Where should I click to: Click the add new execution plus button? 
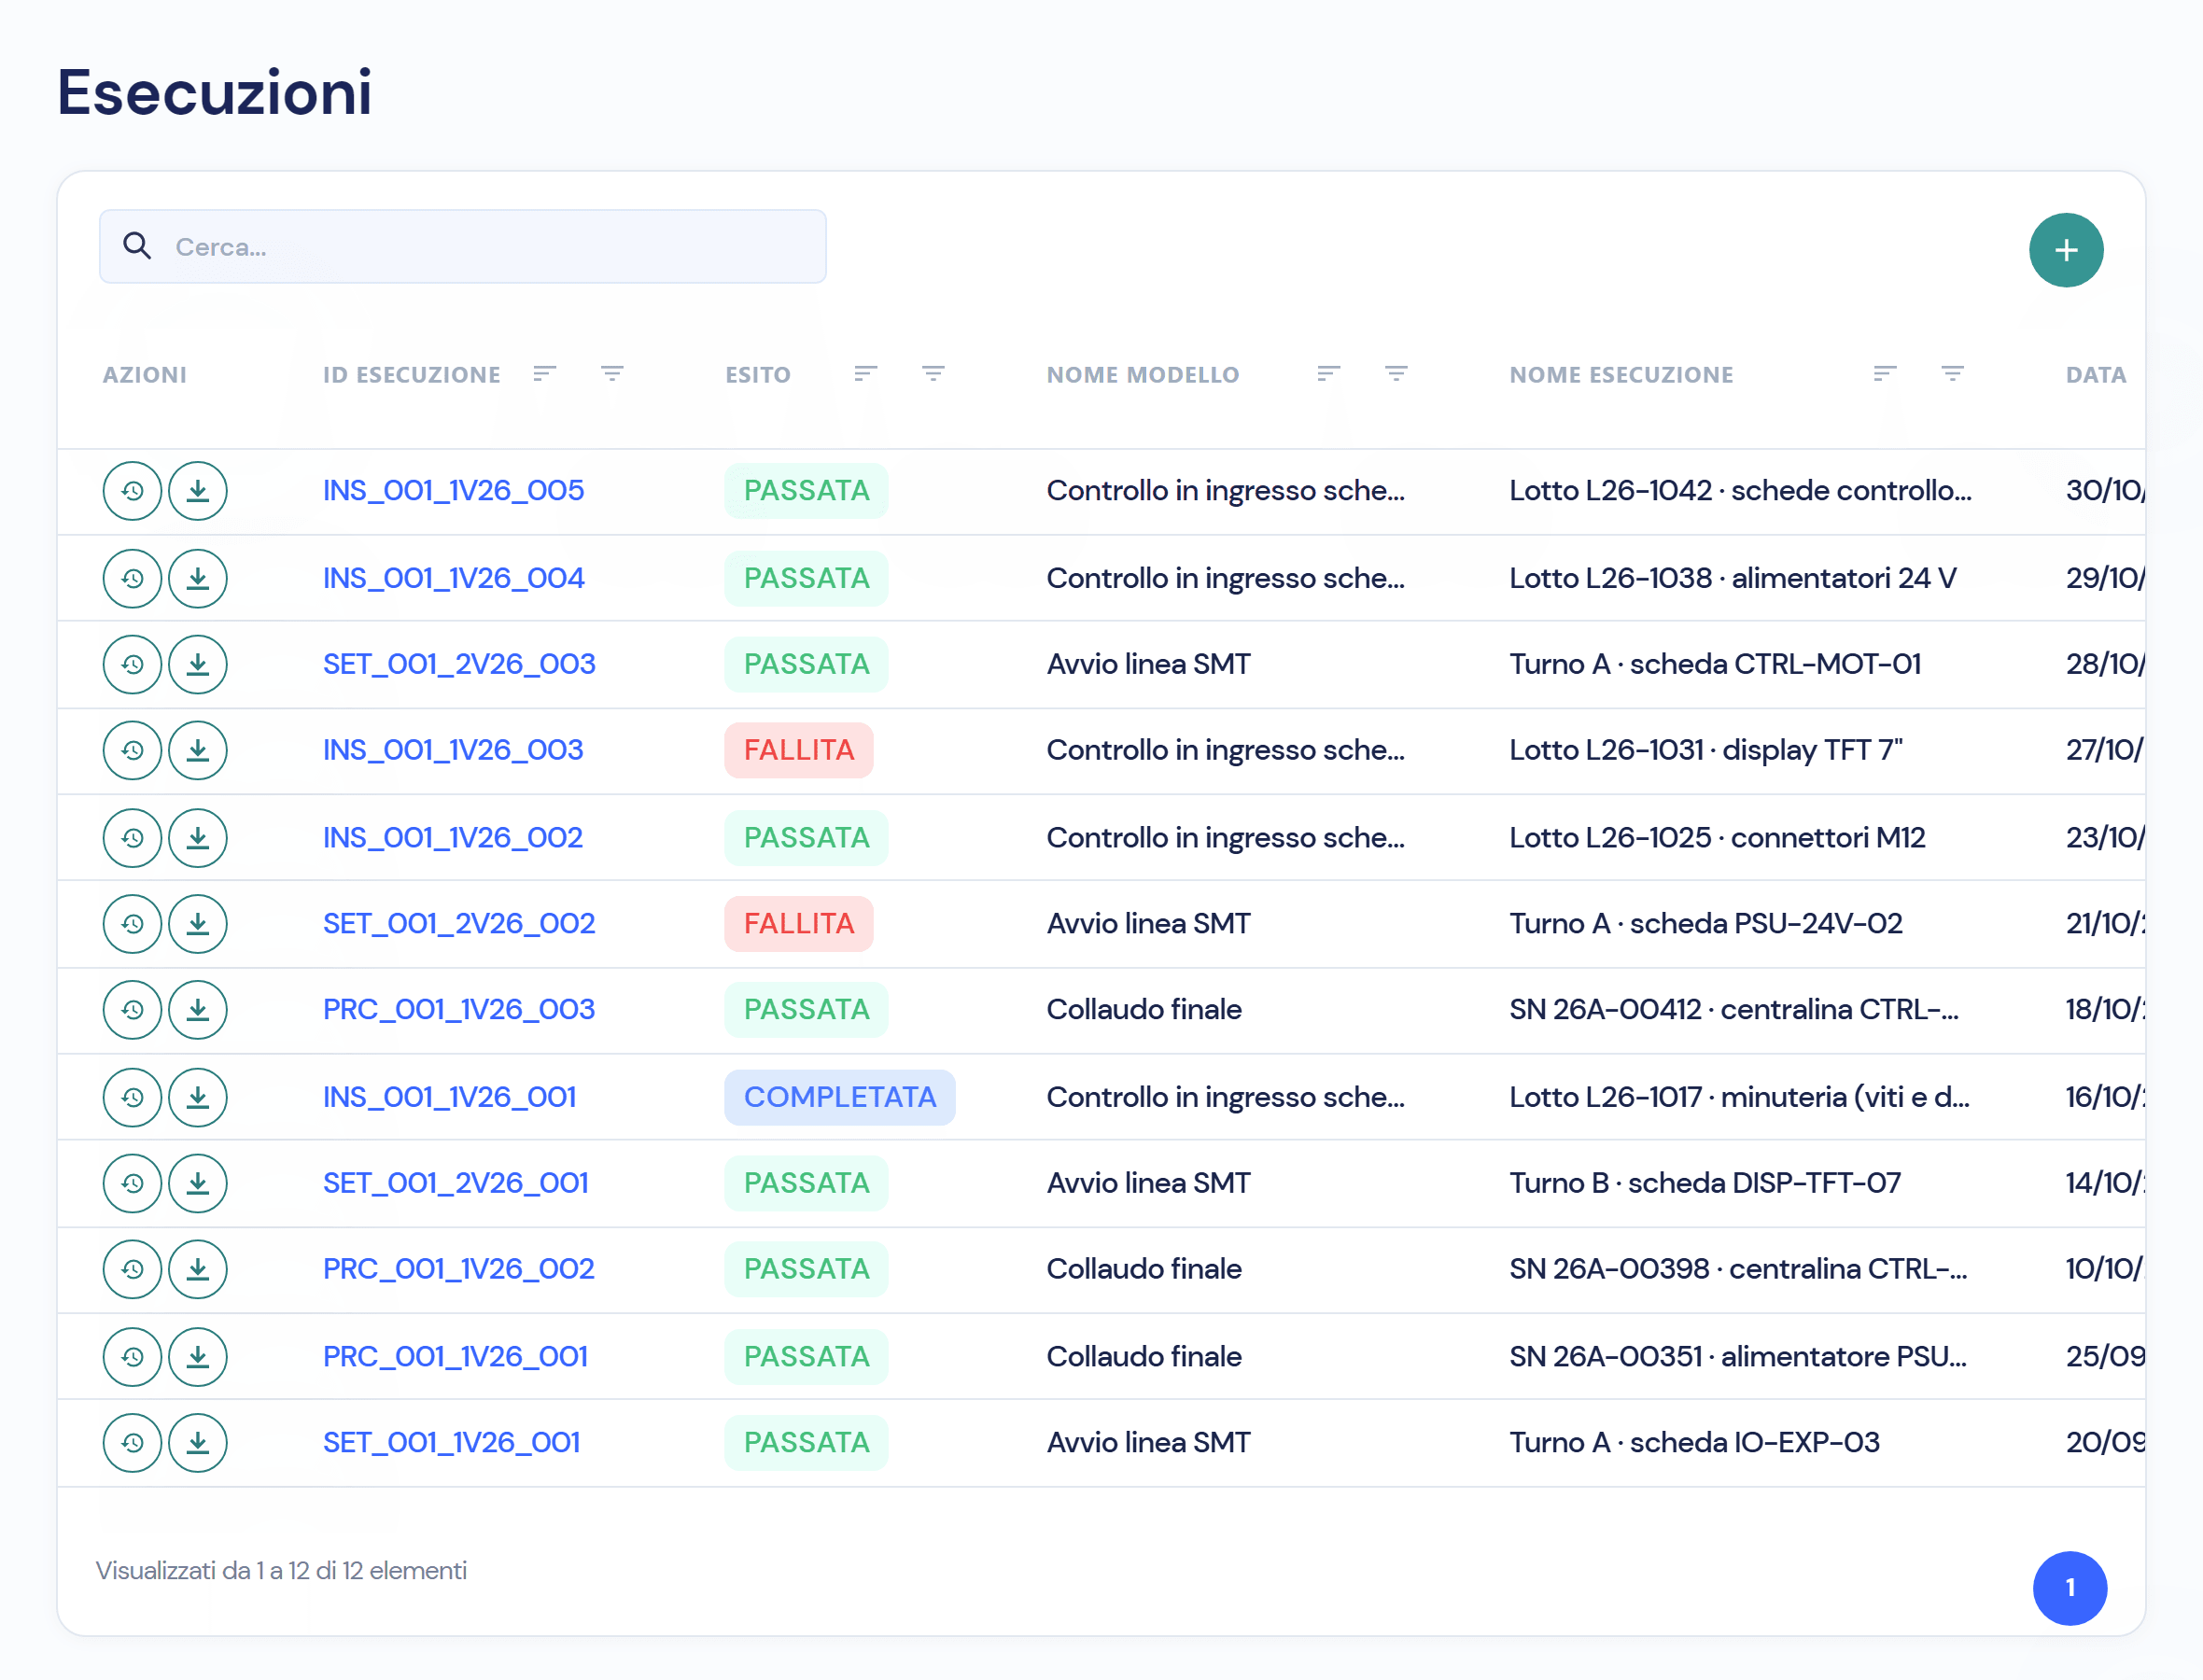coord(2065,250)
